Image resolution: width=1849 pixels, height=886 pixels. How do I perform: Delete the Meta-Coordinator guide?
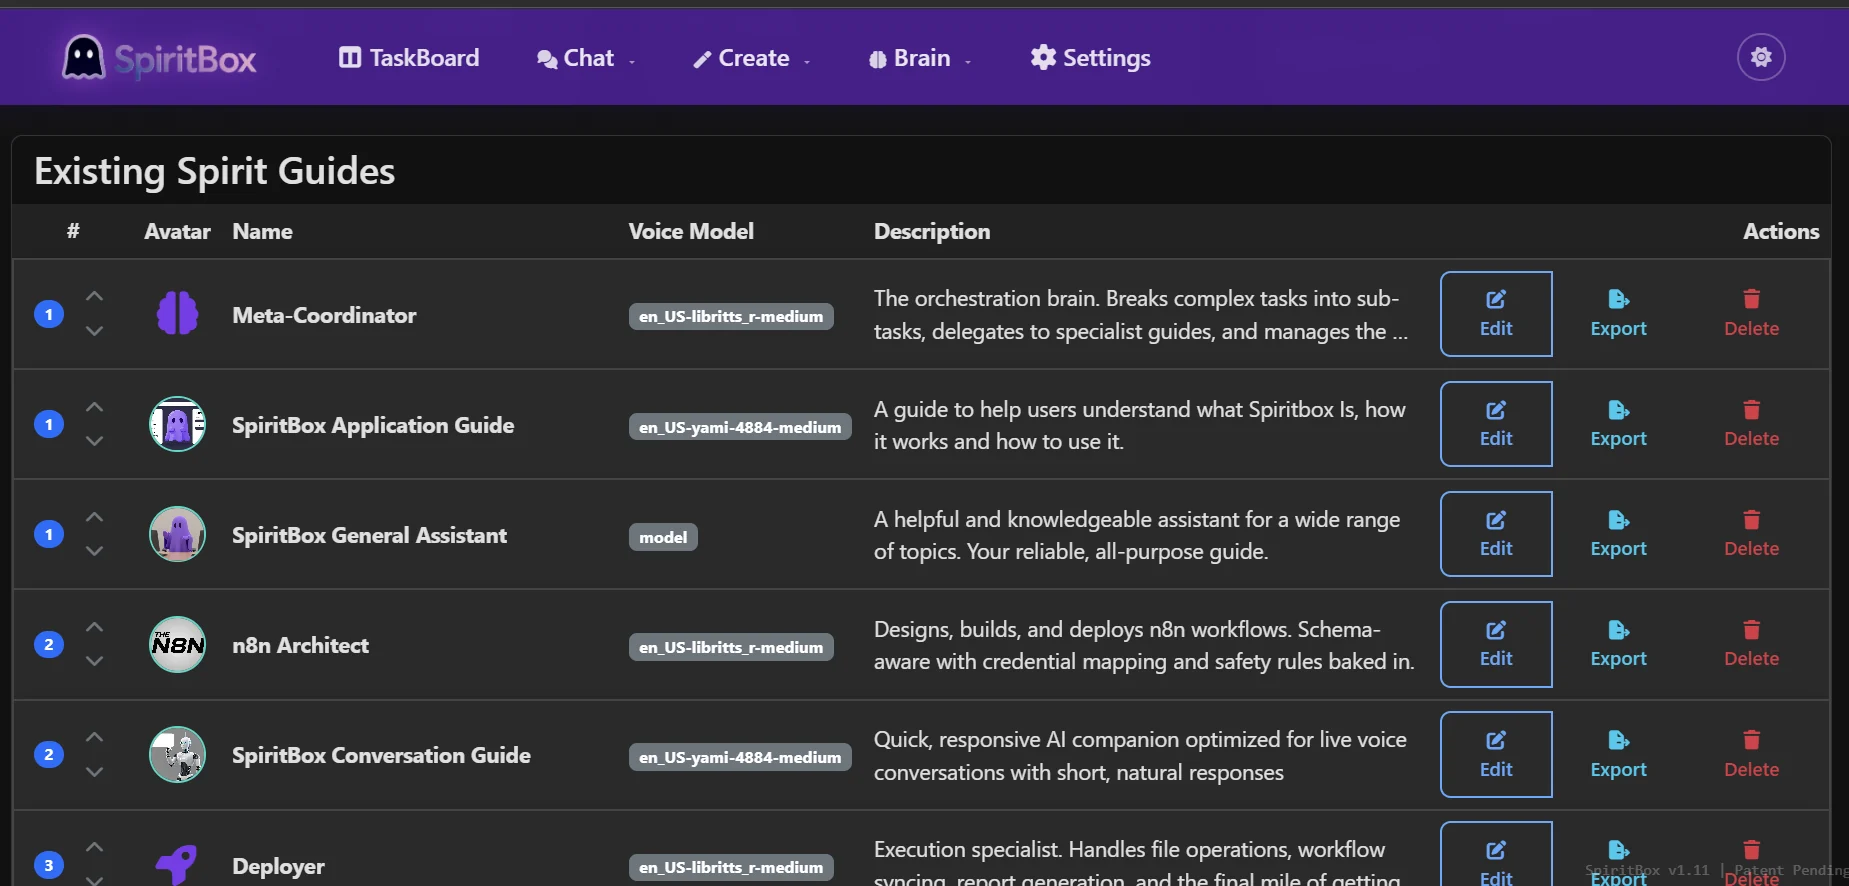tap(1751, 314)
